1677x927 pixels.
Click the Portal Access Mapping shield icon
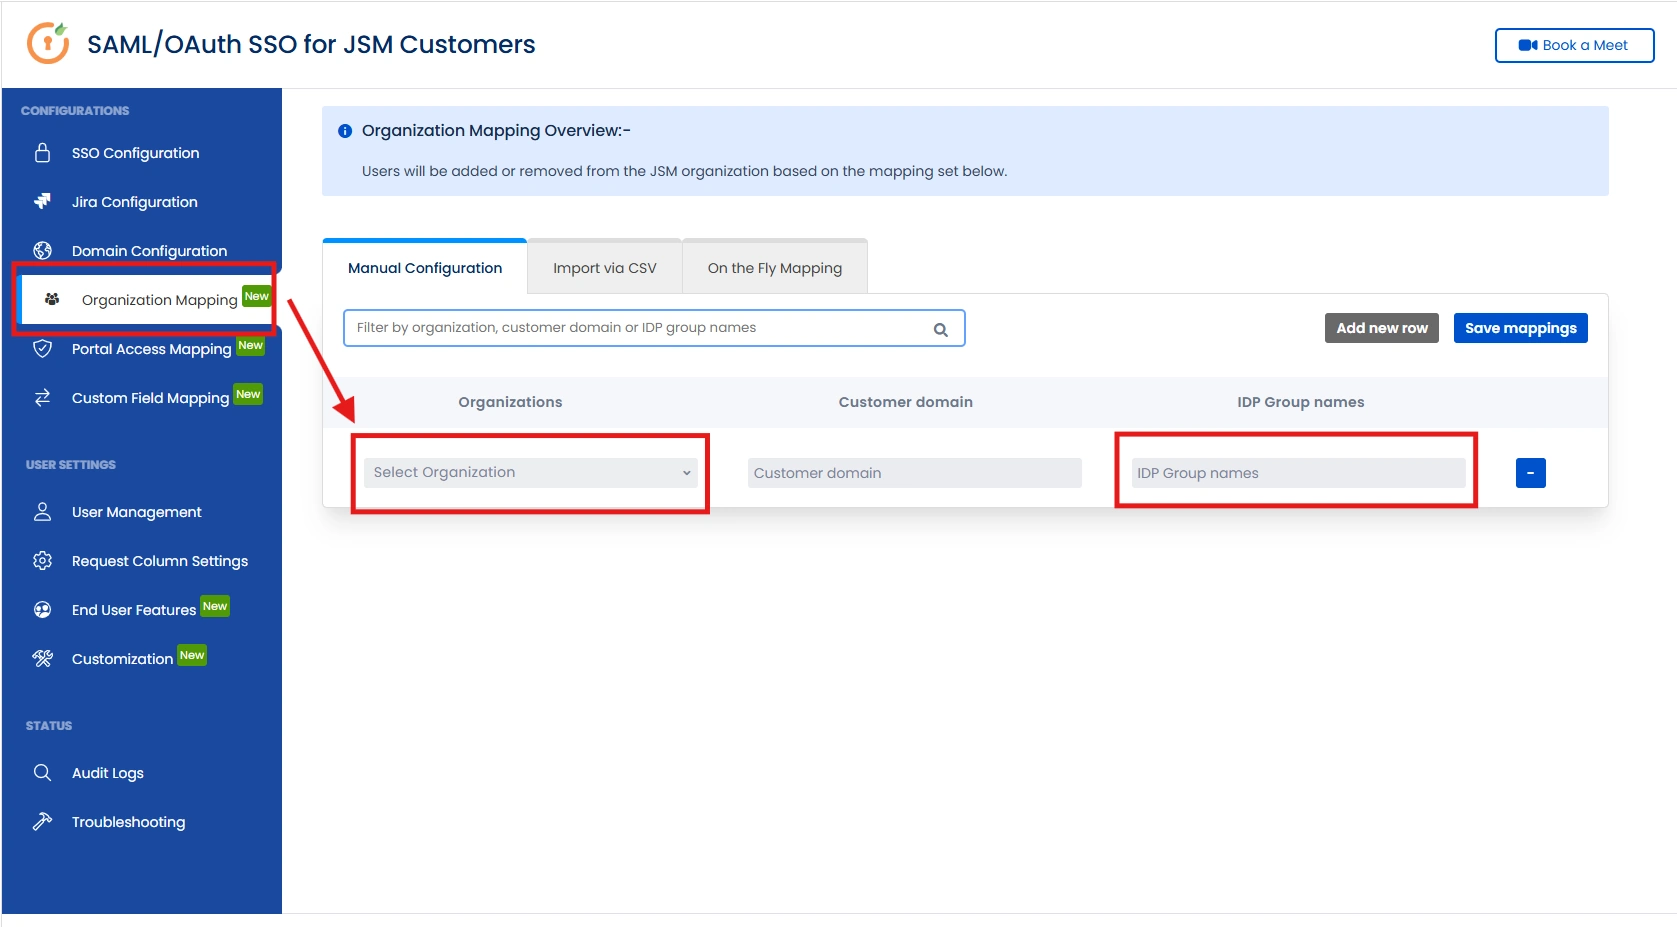42,348
